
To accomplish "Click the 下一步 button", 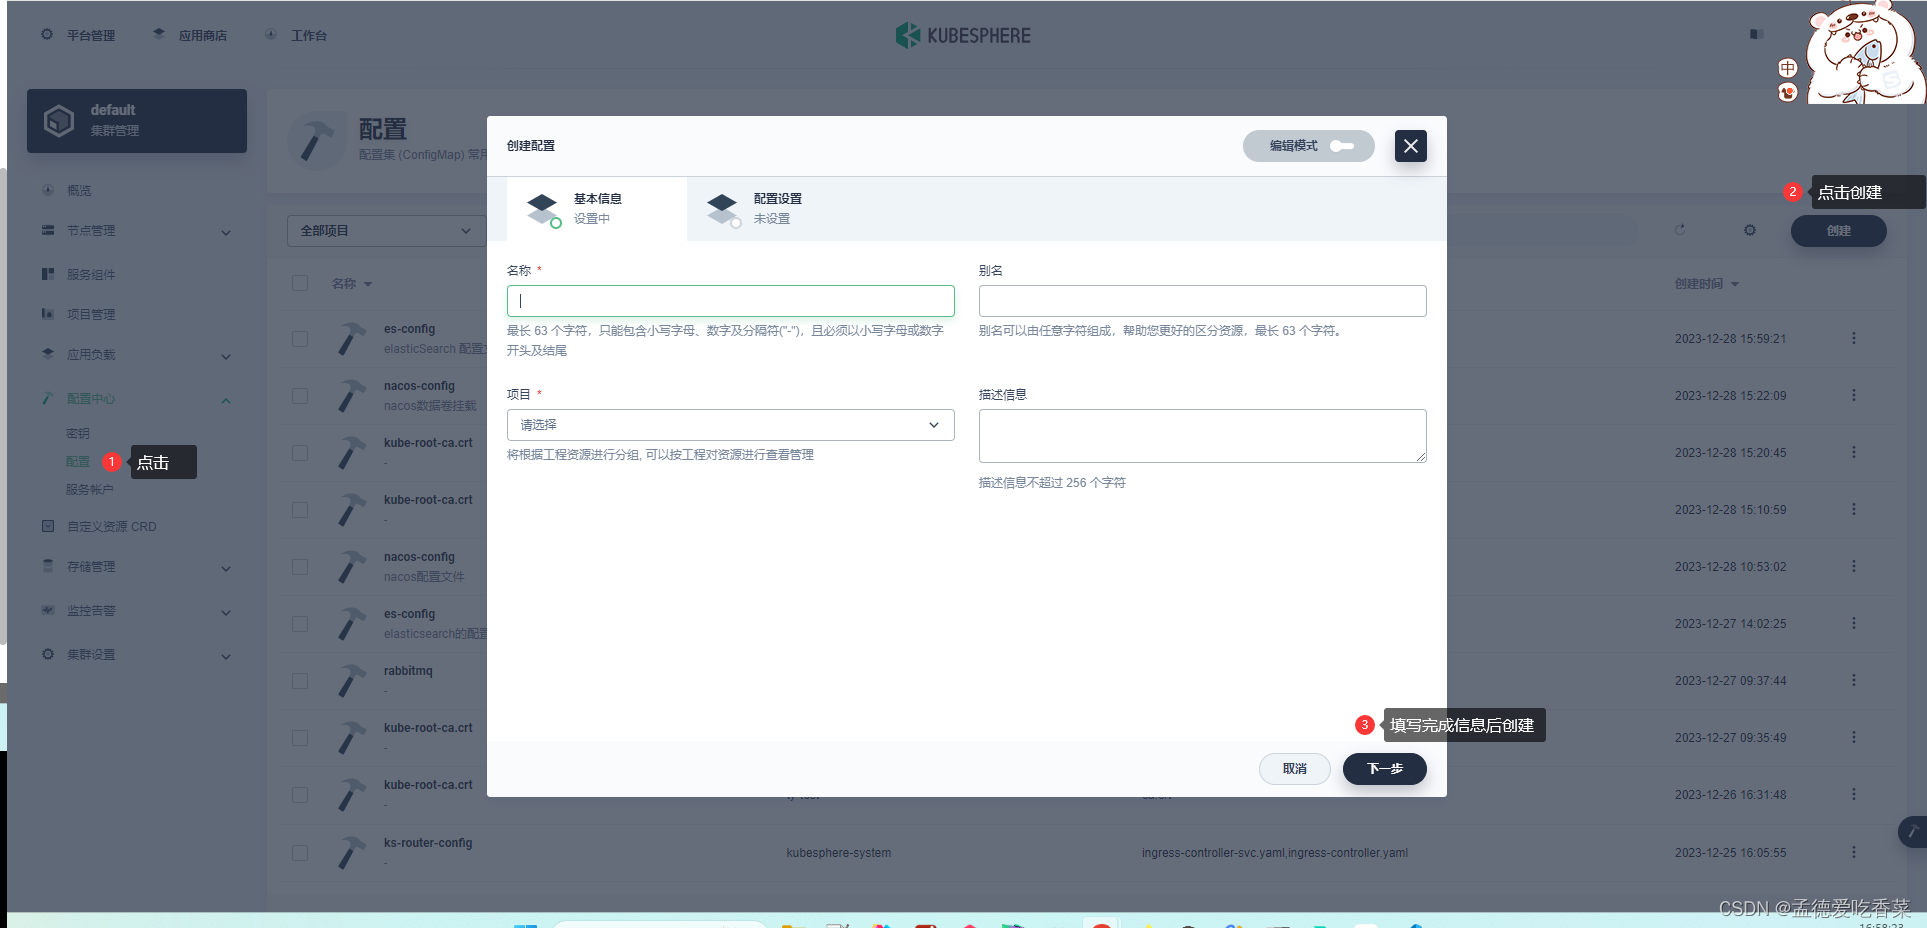I will [1384, 769].
